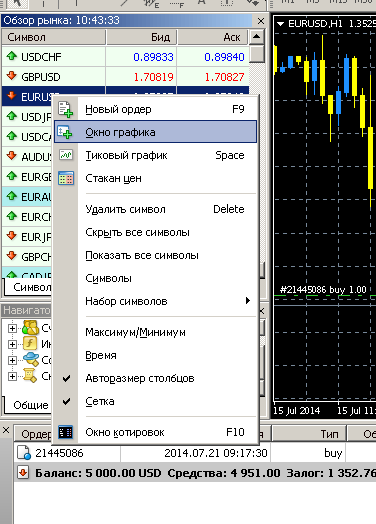Click the Бид column header
This screenshot has height=524, width=376.
[141, 37]
